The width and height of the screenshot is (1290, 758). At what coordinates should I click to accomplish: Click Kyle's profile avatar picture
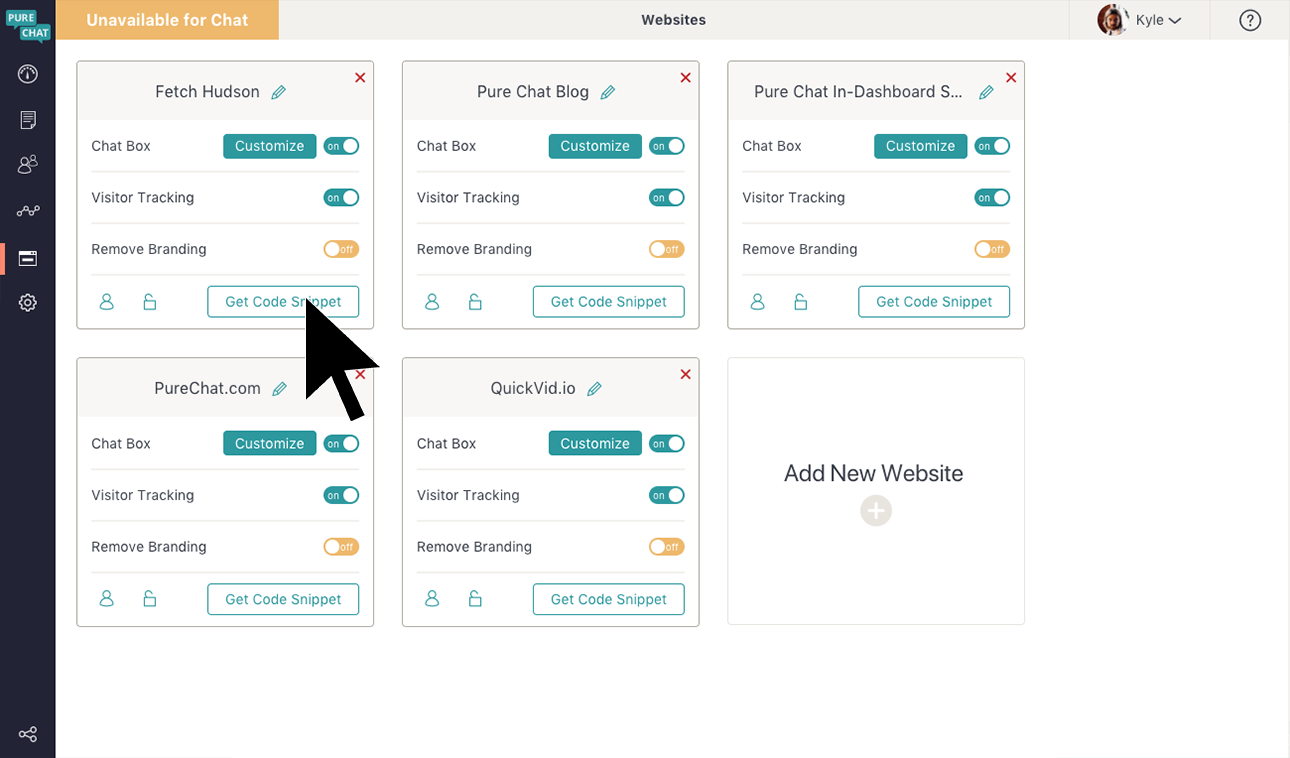click(1113, 20)
